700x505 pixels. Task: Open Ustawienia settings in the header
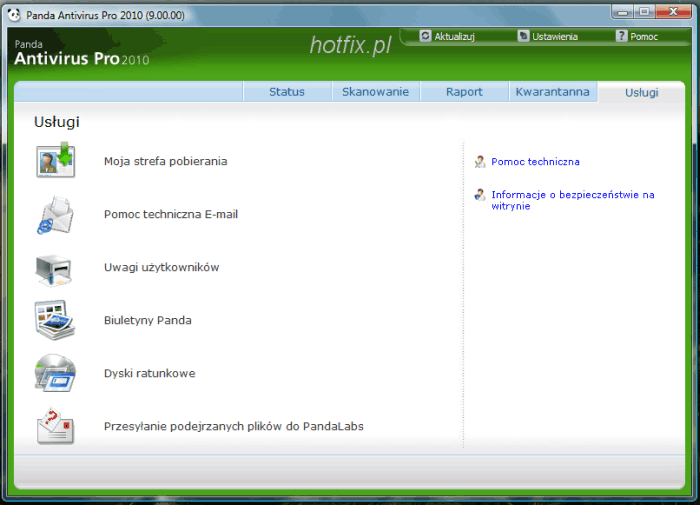point(547,36)
